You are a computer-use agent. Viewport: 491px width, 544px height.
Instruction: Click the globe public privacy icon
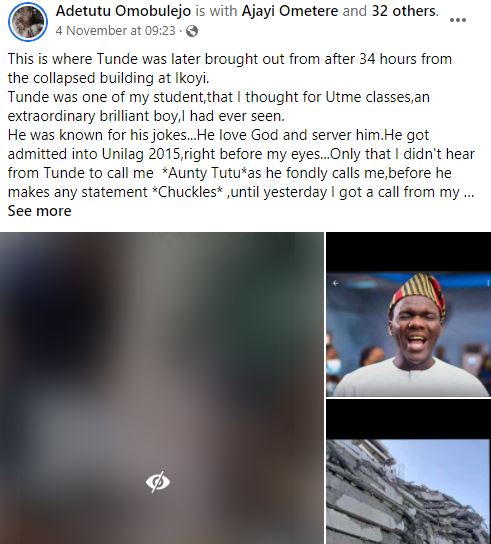point(192,31)
